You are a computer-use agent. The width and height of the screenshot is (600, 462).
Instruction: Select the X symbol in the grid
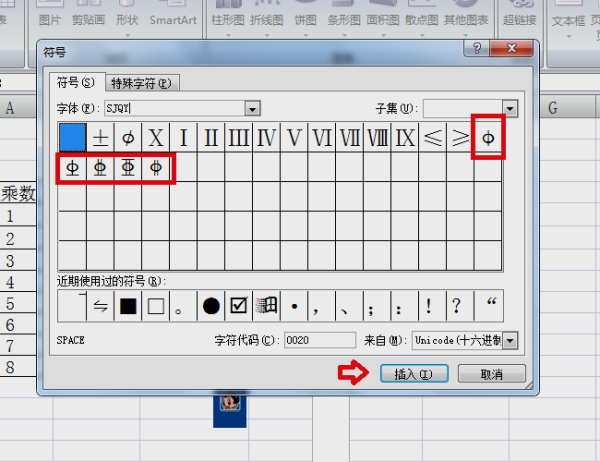pos(155,137)
